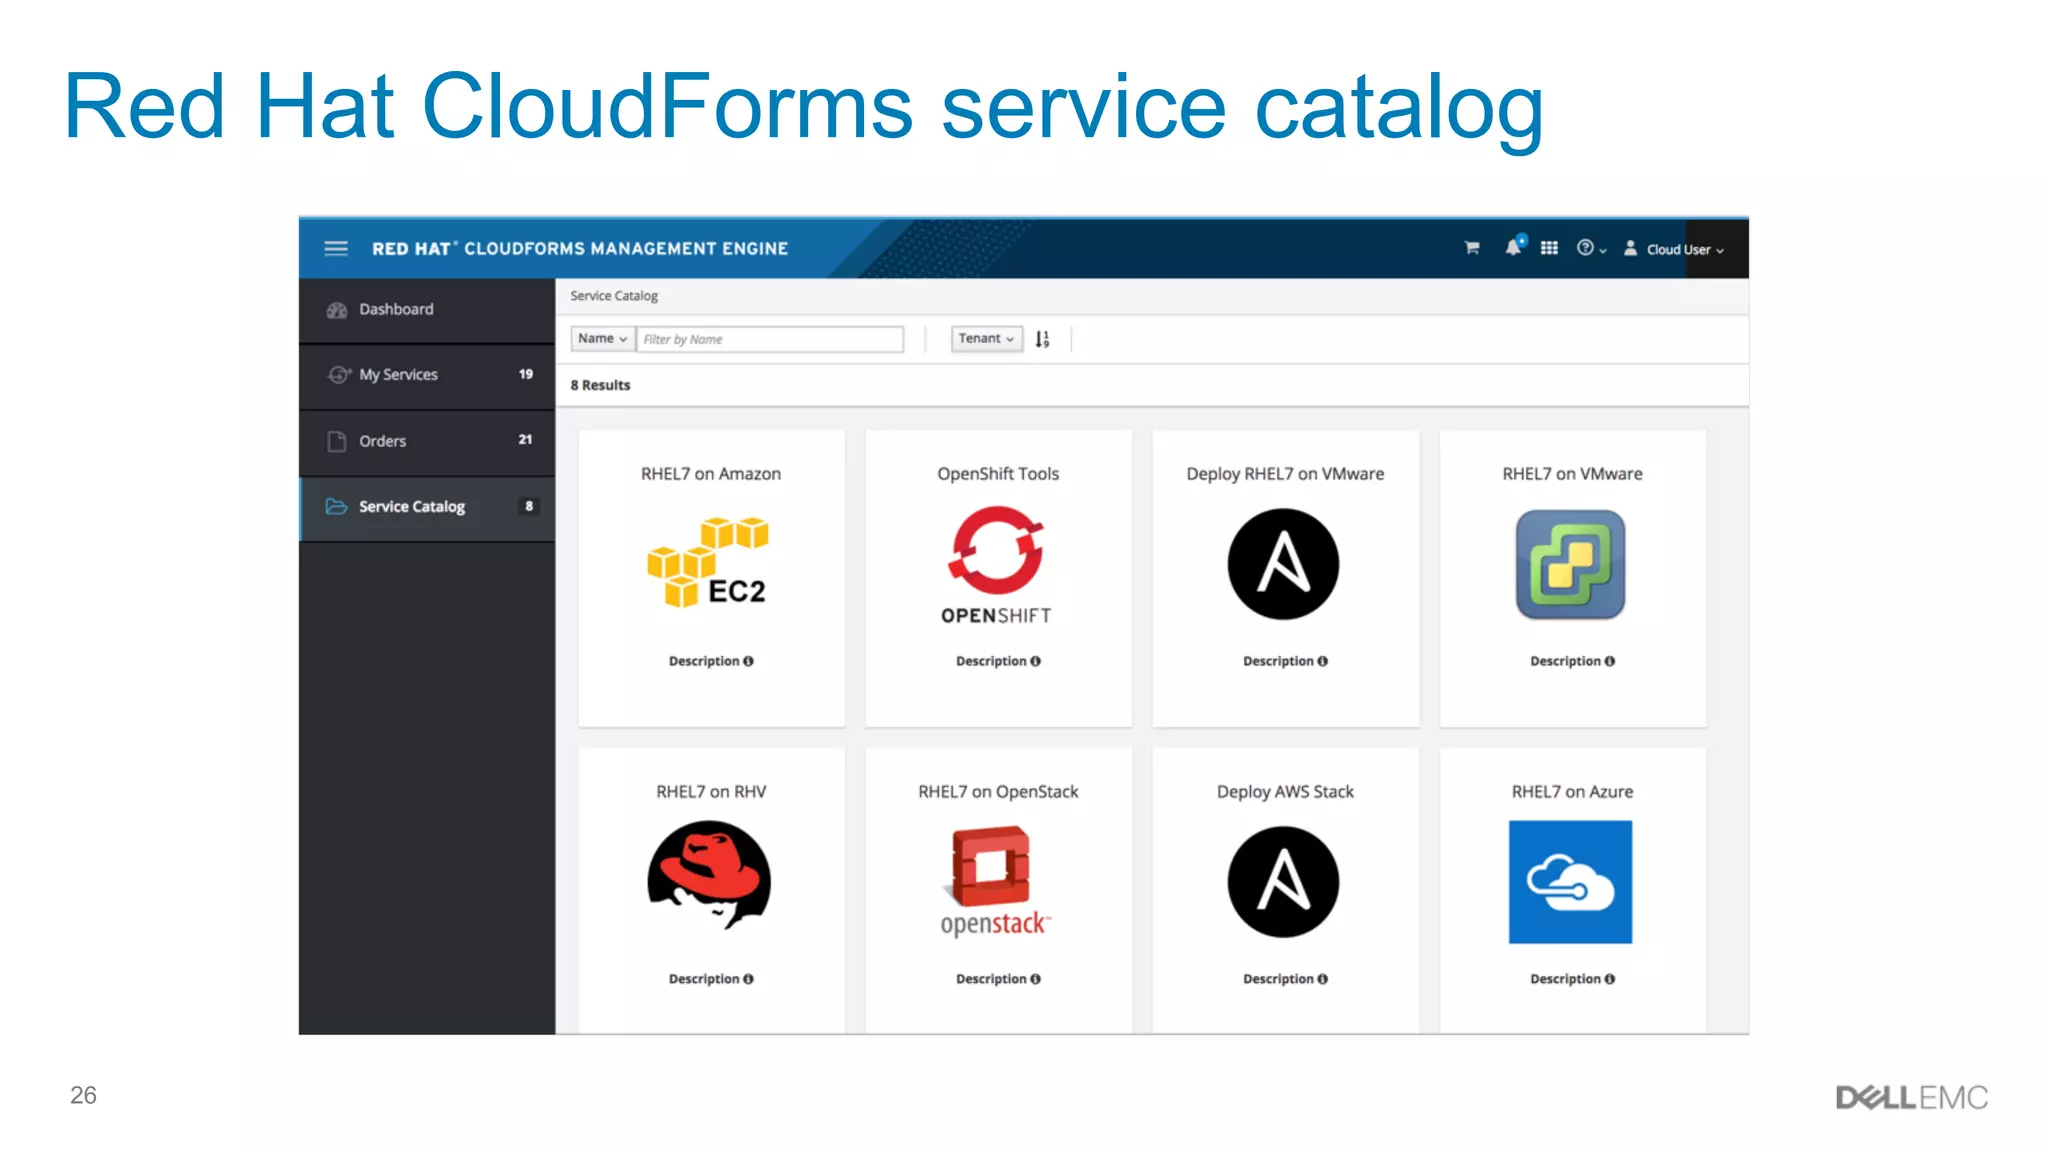2048x1152 pixels.
Task: Open the application grid launcher icon
Action: click(1549, 248)
